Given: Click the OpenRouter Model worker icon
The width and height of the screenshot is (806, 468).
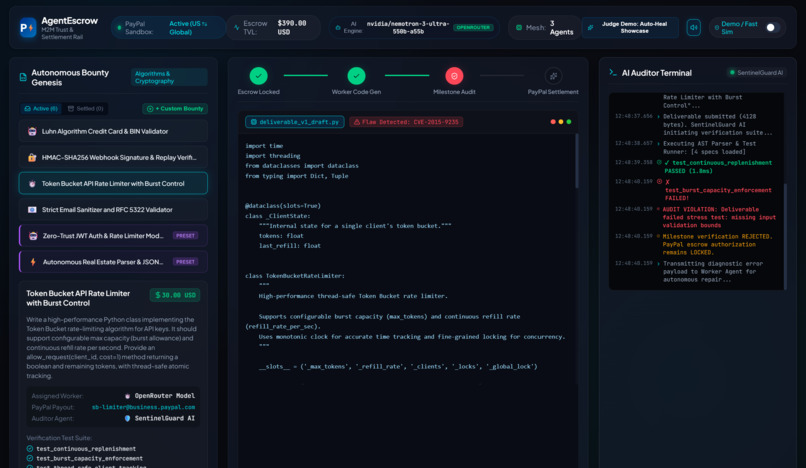Looking at the screenshot, I should point(127,396).
